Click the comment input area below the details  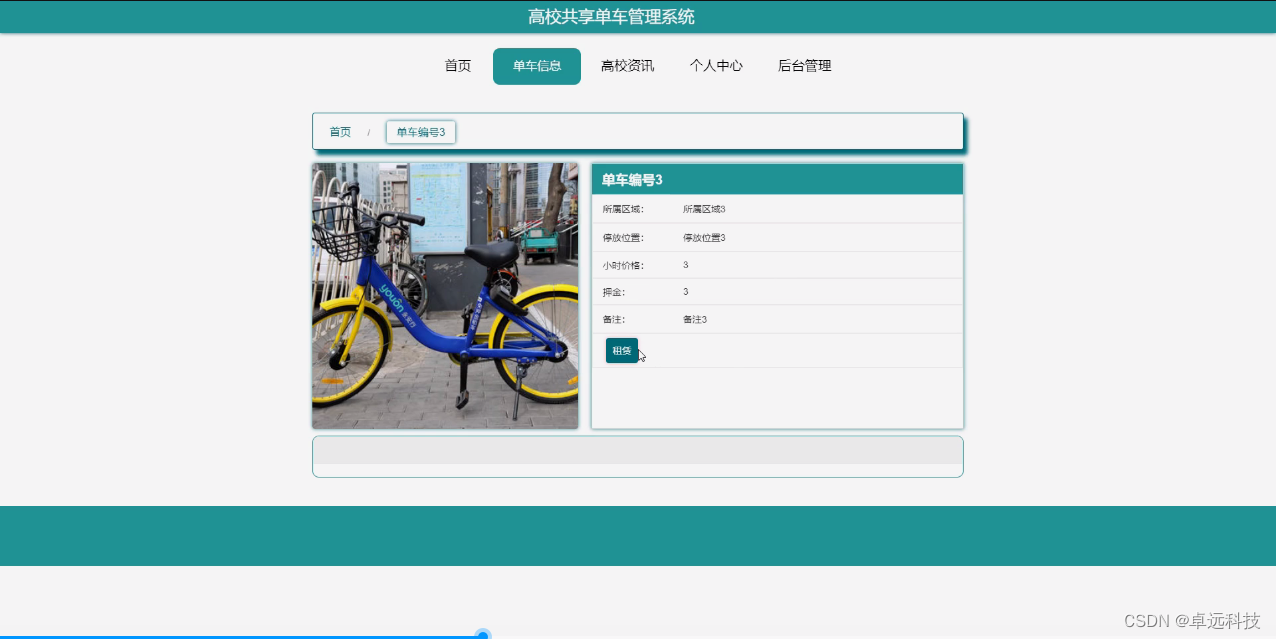(637, 456)
